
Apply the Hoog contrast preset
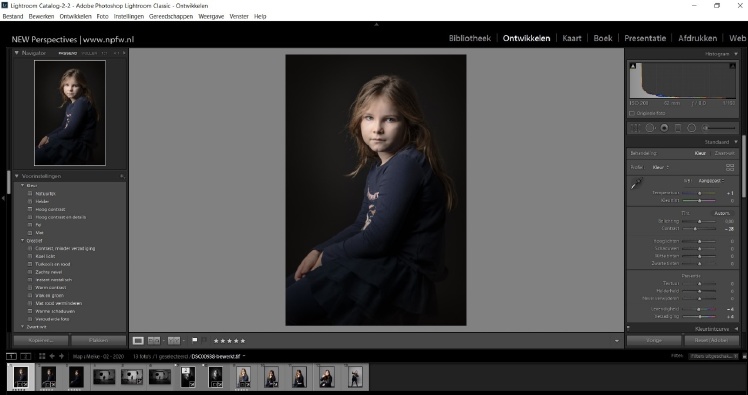click(50, 209)
